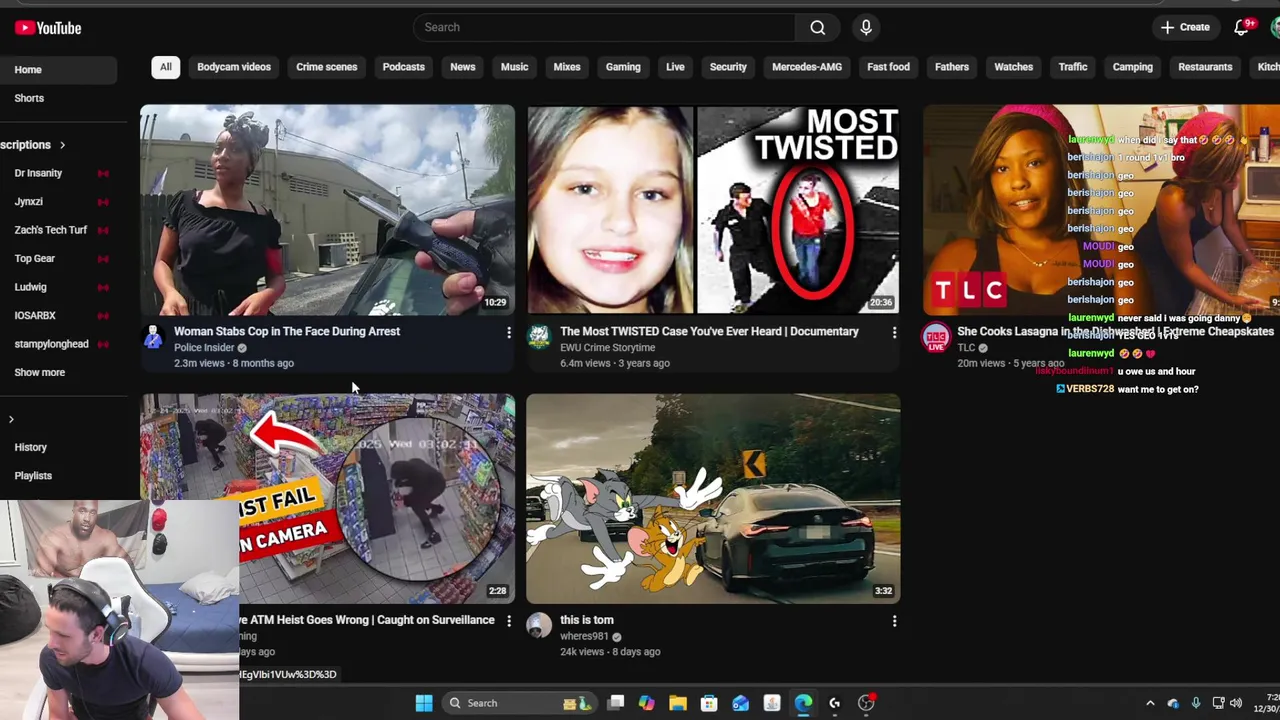Image resolution: width=1280 pixels, height=720 pixels.
Task: Open the Ludwig subscription
Action: 30,287
